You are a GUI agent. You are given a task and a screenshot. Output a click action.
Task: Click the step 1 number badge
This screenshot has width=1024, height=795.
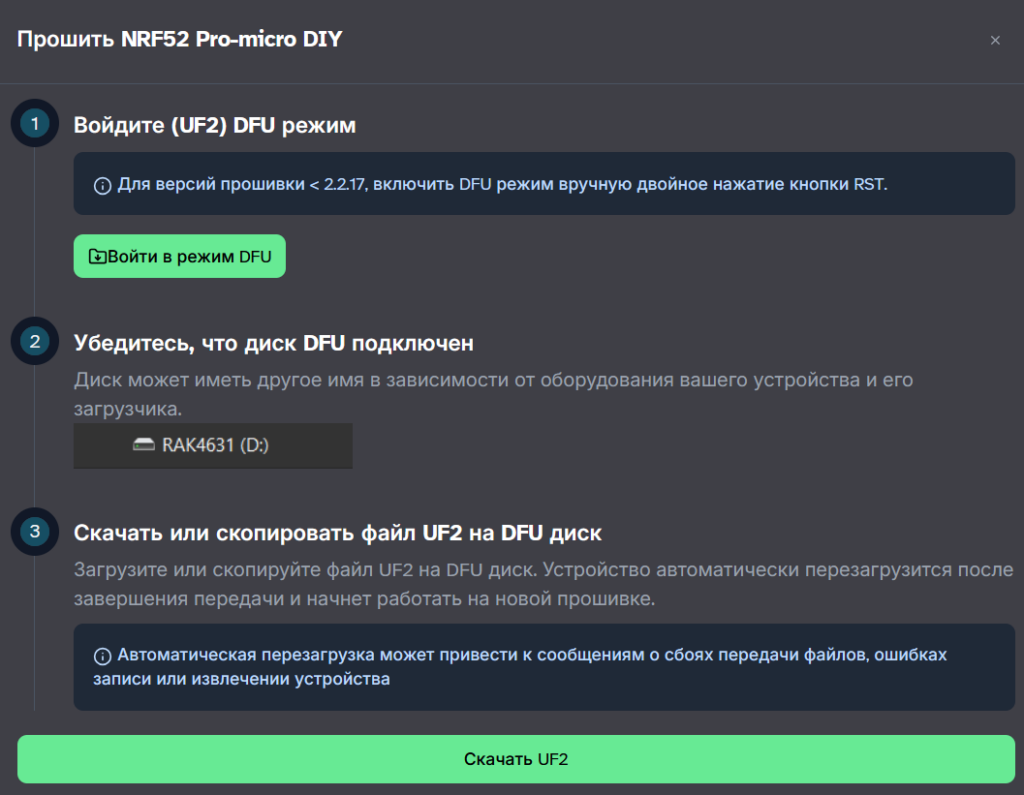(x=35, y=124)
